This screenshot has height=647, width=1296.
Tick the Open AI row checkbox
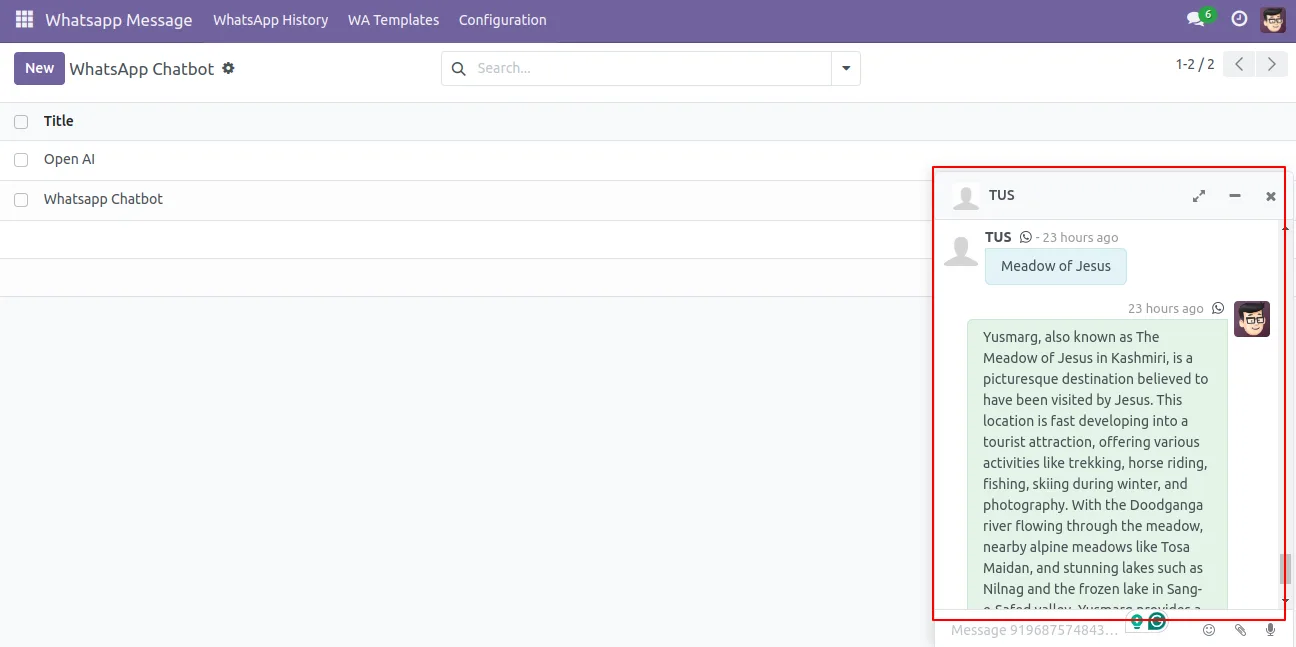21,160
